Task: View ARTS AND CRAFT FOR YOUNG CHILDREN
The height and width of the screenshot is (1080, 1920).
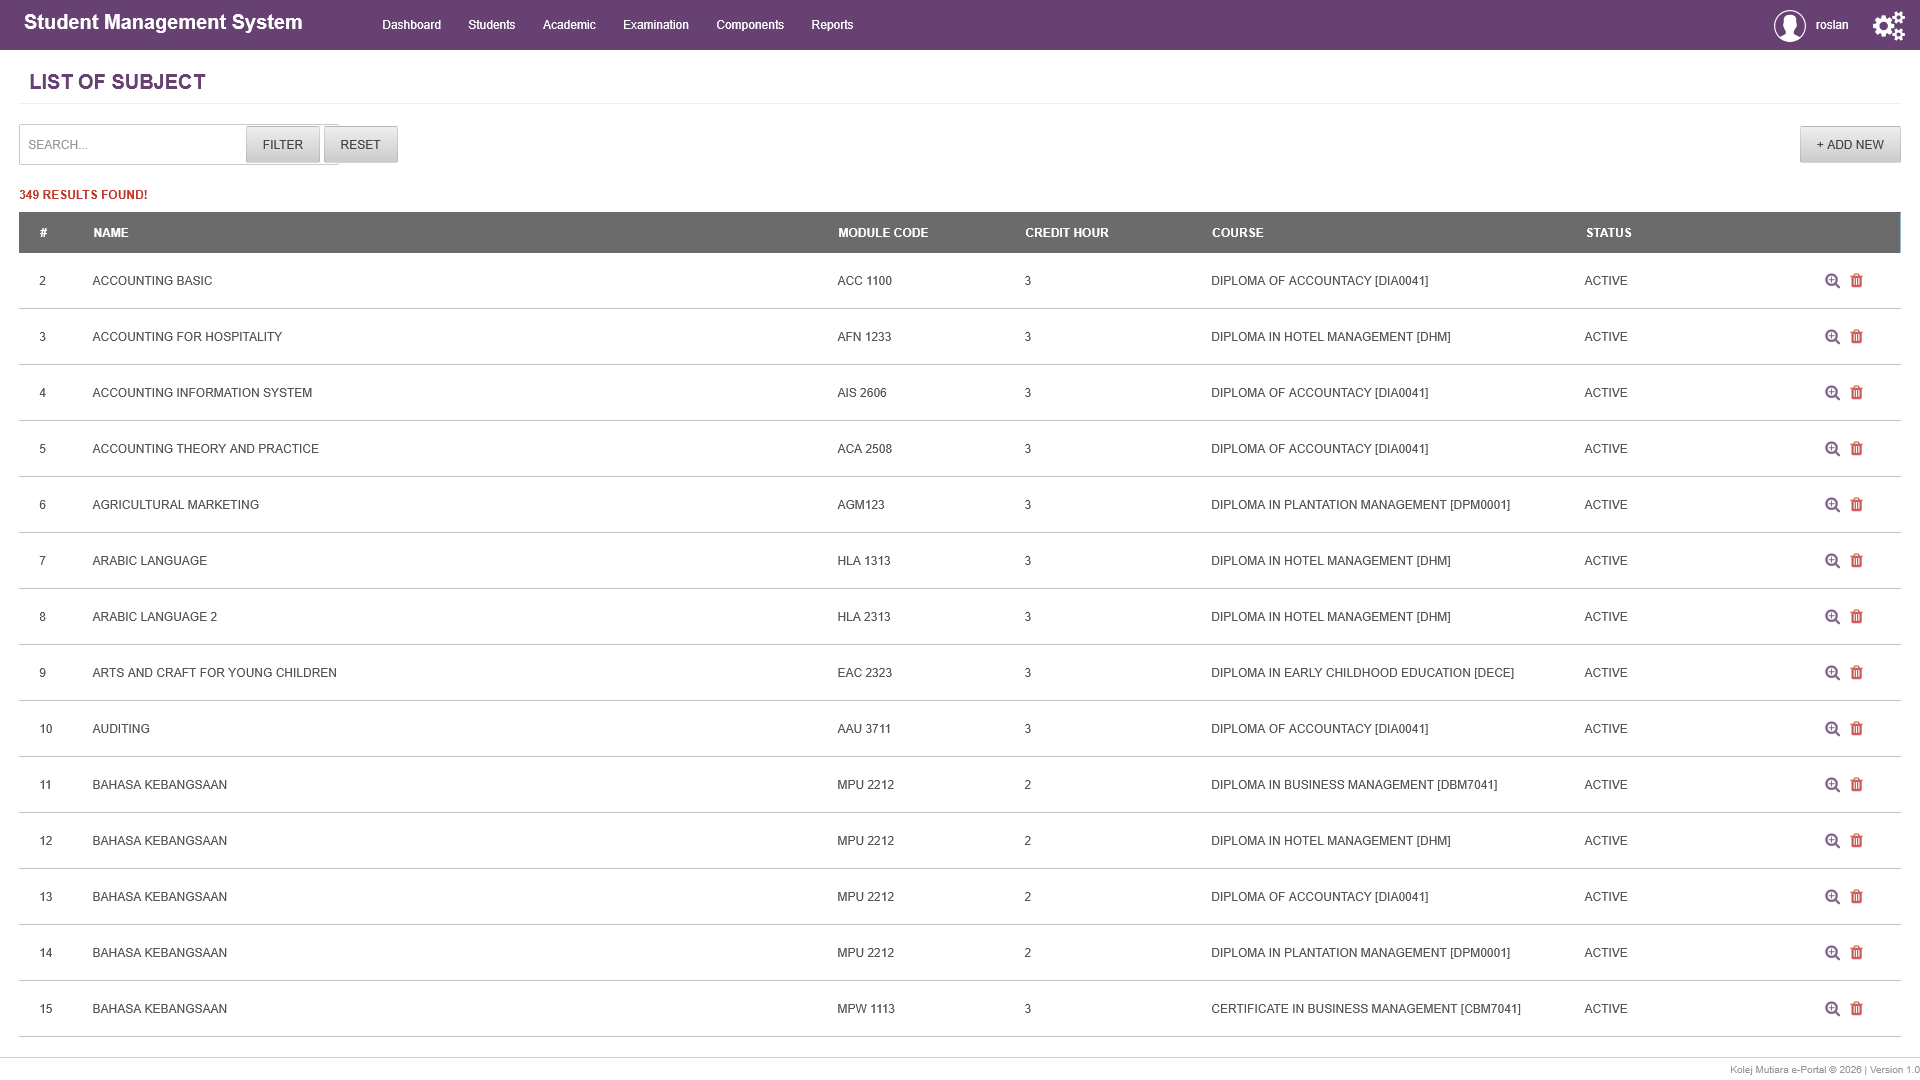Action: coord(1832,673)
